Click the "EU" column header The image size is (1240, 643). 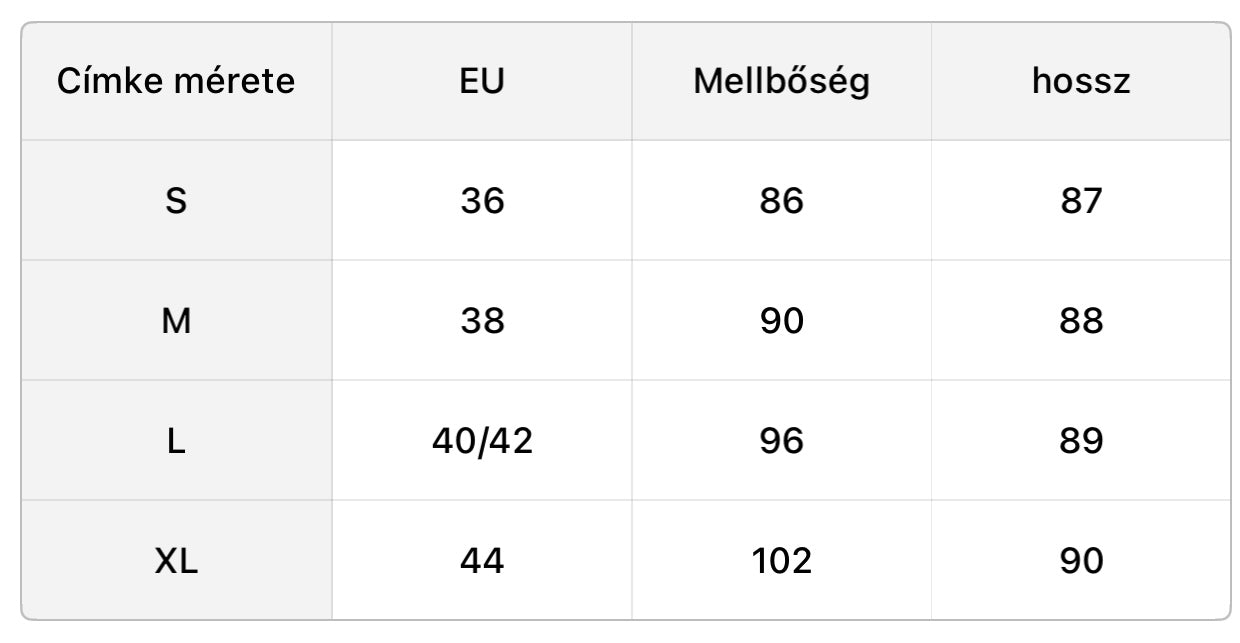[482, 81]
